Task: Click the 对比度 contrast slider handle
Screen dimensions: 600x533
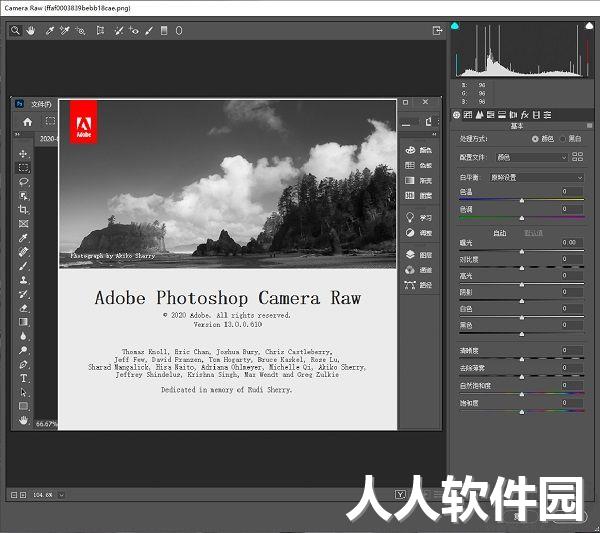Action: (522, 268)
